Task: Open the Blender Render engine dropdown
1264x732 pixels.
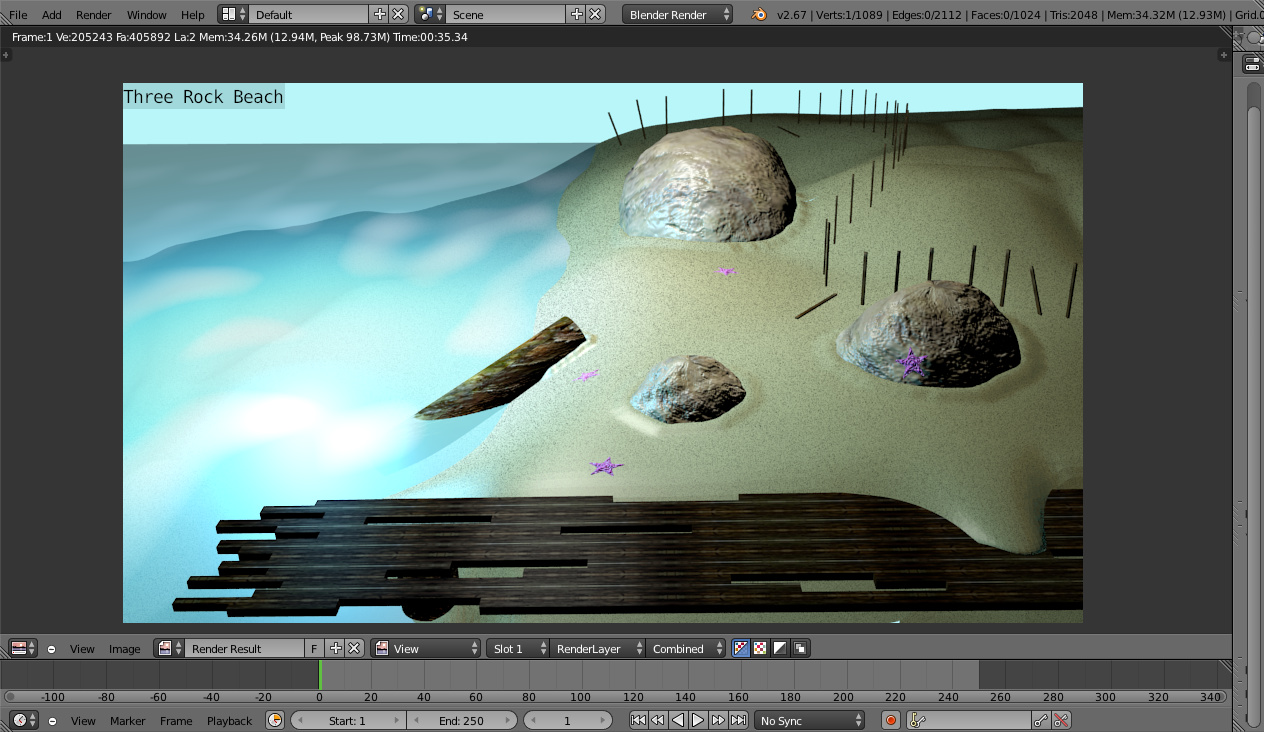Action: [677, 14]
